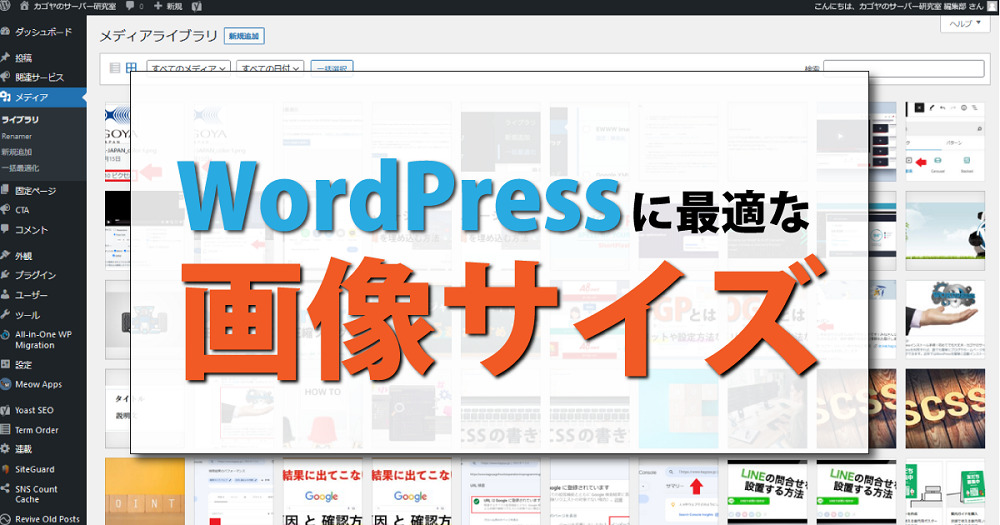Screen dimensions: 1000x525
Task: Click the plus 新規 icon in admin bar
Action: point(158,6)
